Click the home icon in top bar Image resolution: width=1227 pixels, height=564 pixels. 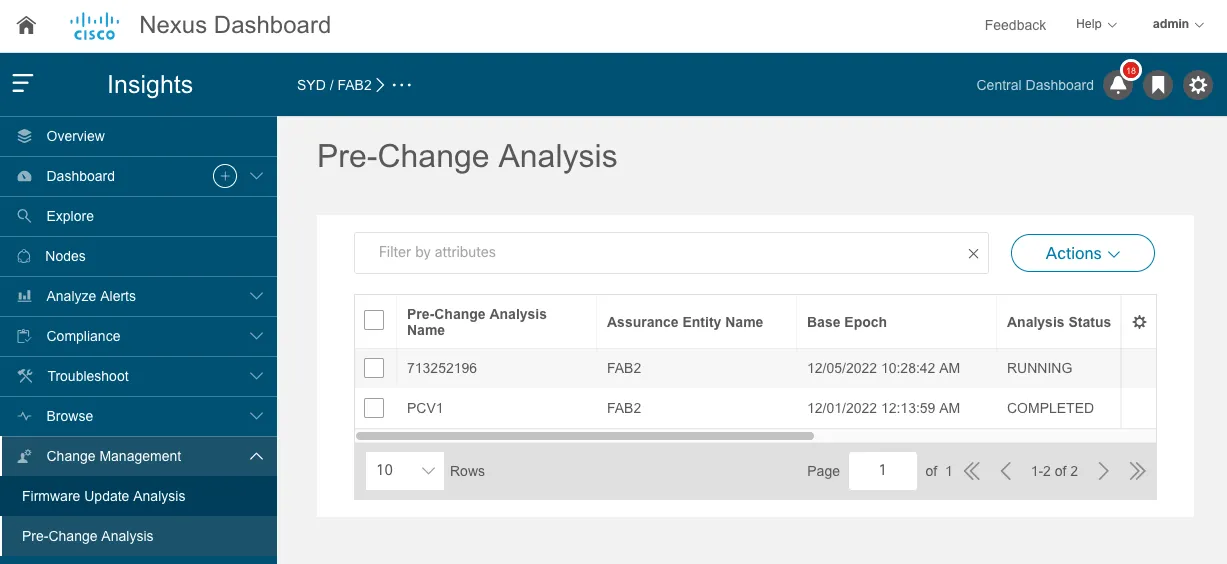point(26,26)
